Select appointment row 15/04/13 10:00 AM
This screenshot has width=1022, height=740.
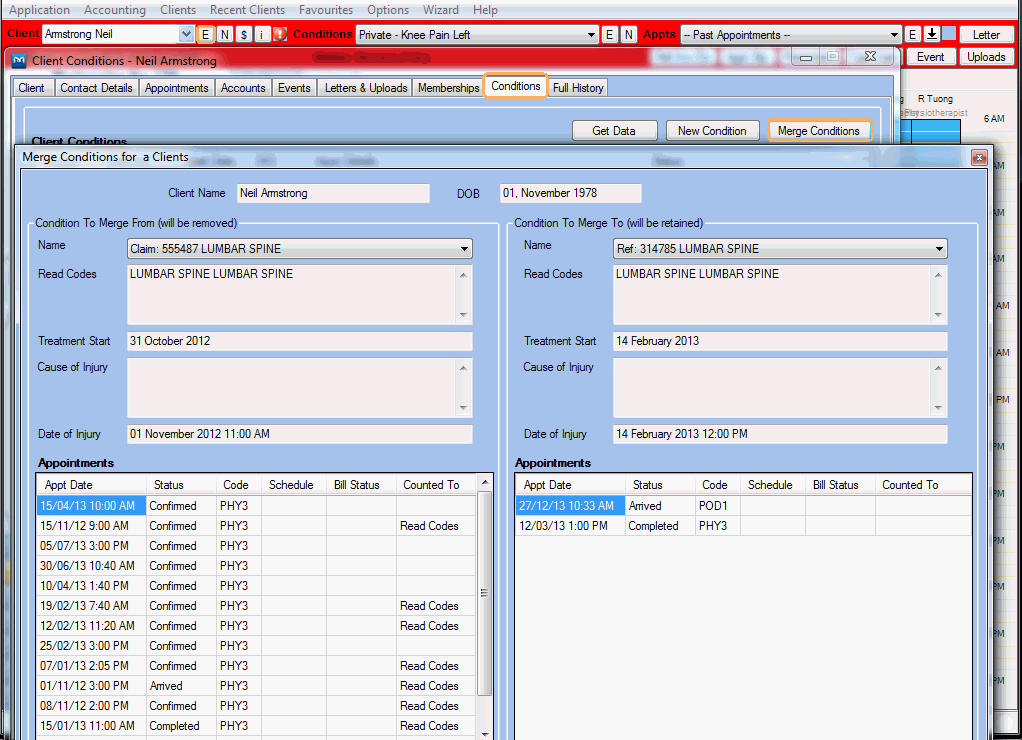pyautogui.click(x=256, y=506)
